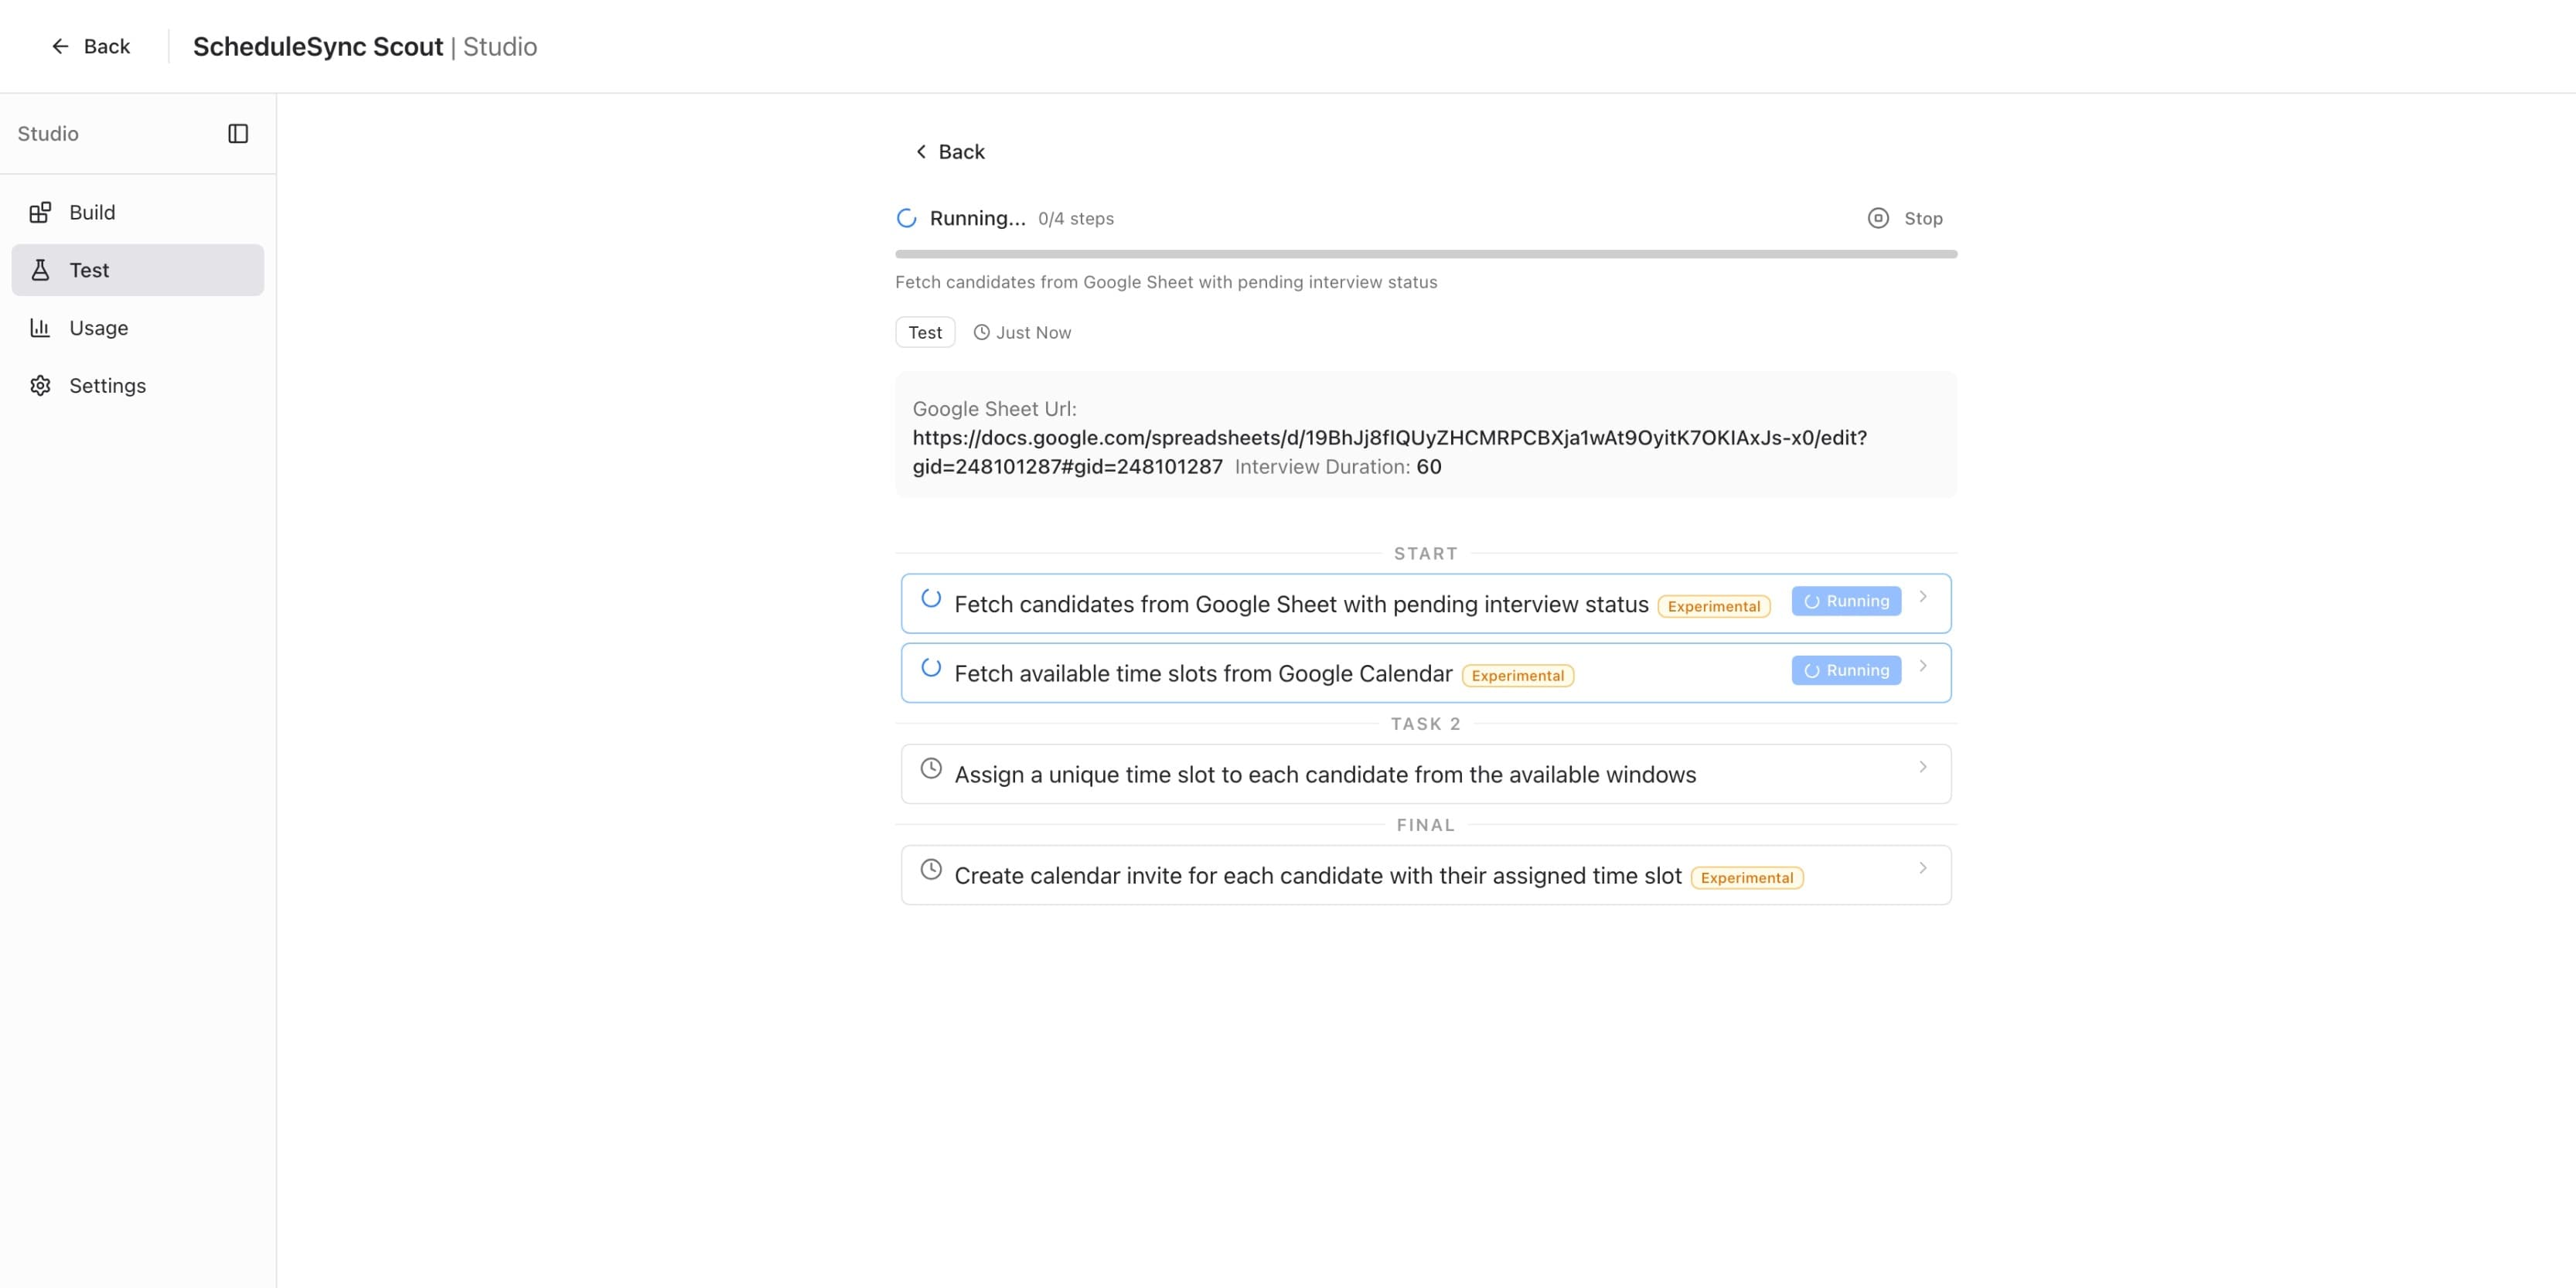Click the Test flask icon
The width and height of the screenshot is (2576, 1288).
click(x=40, y=270)
